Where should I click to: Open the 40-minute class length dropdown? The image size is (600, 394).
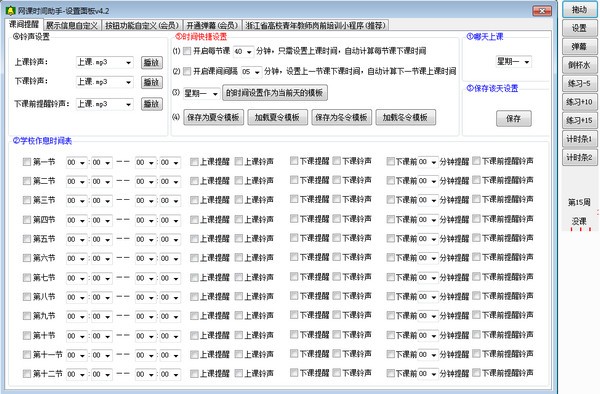click(243, 51)
